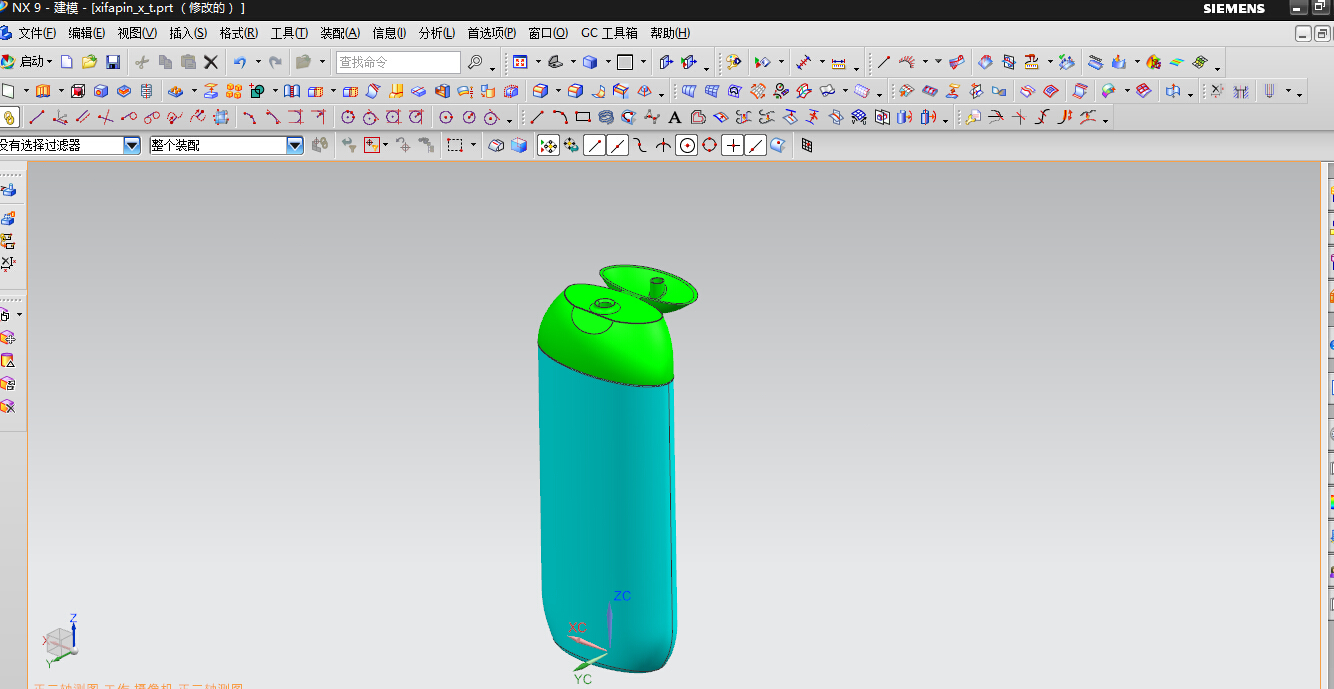Open the 编辑(E) menu
This screenshot has width=1334, height=689.
point(87,33)
